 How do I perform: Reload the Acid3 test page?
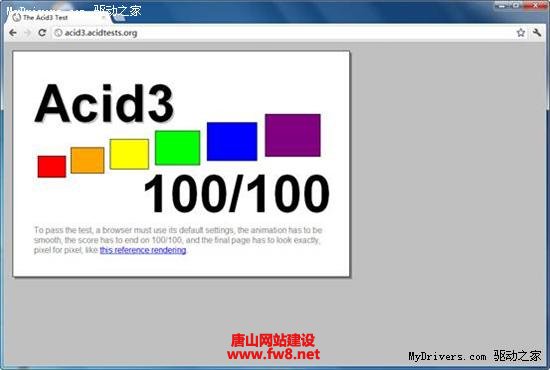coord(42,33)
